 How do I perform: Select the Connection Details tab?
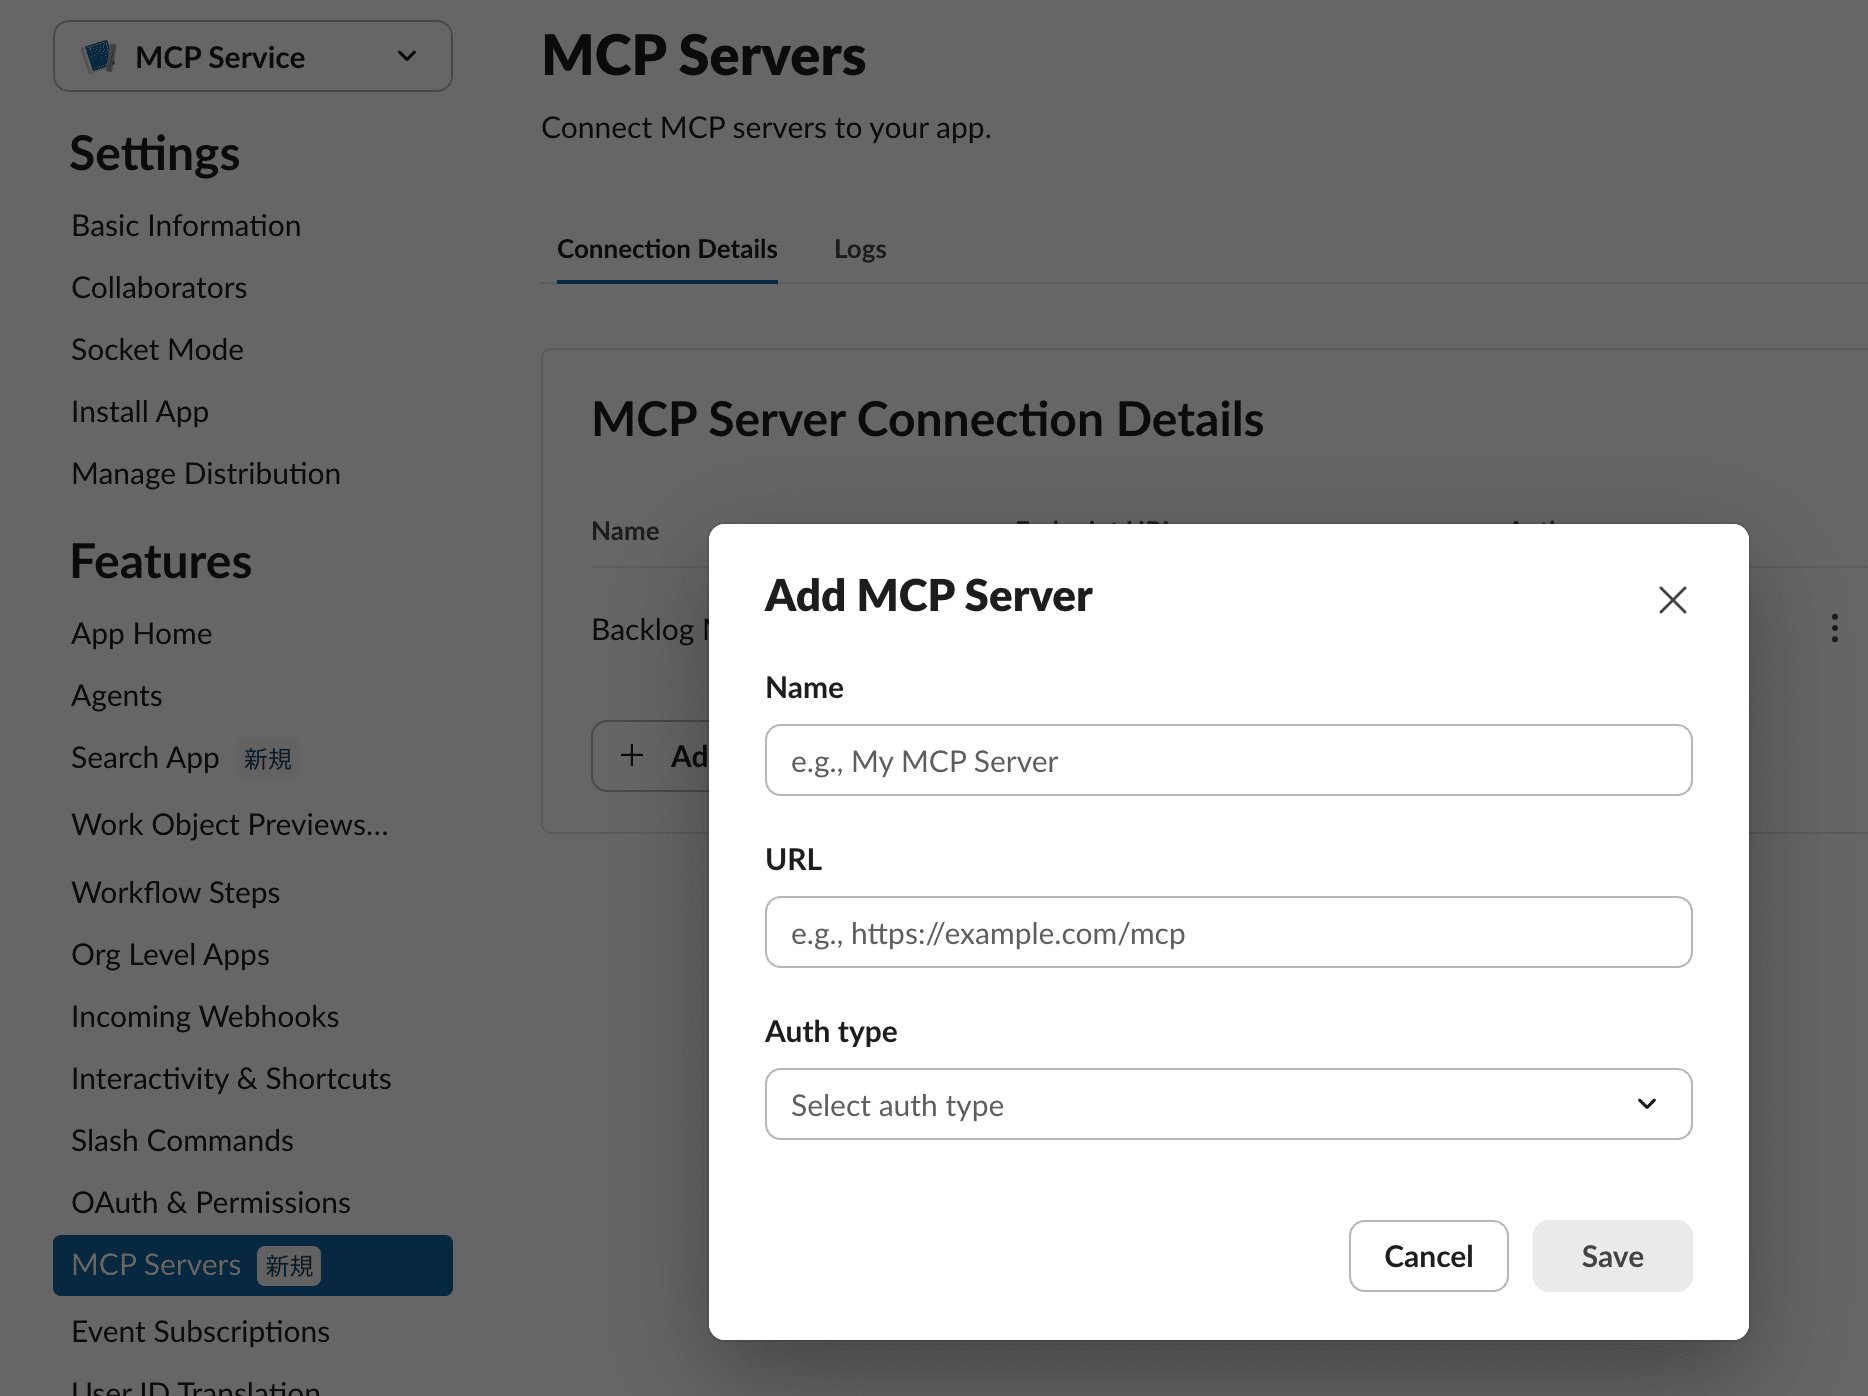click(667, 249)
